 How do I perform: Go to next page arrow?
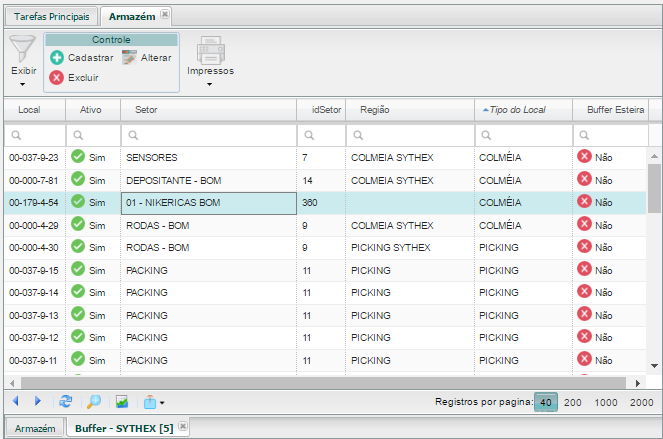click(x=38, y=401)
